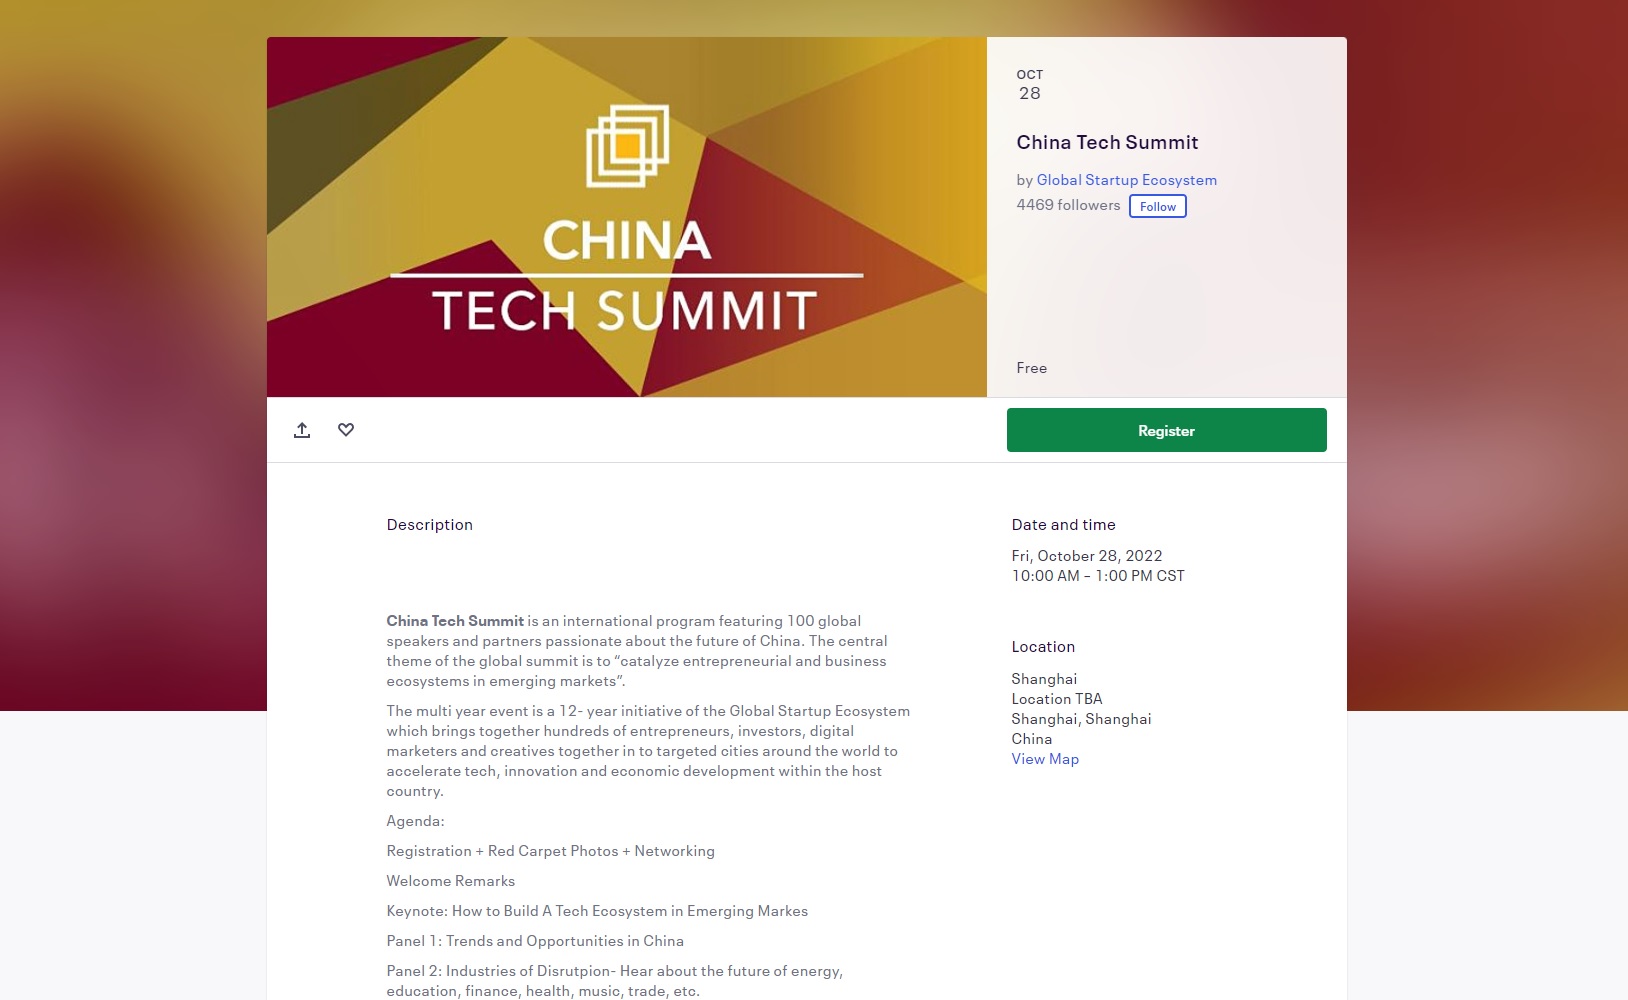Select the heart icon to like China Tech Summit
The width and height of the screenshot is (1628, 1000).
click(346, 429)
